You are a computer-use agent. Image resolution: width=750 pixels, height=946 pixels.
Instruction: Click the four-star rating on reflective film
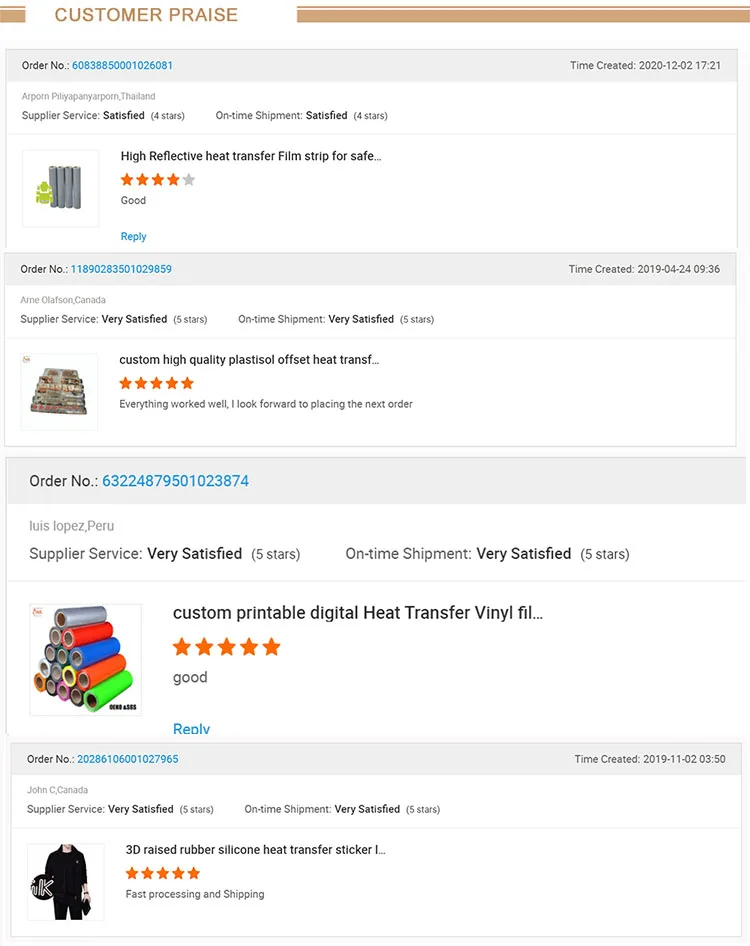coord(158,180)
